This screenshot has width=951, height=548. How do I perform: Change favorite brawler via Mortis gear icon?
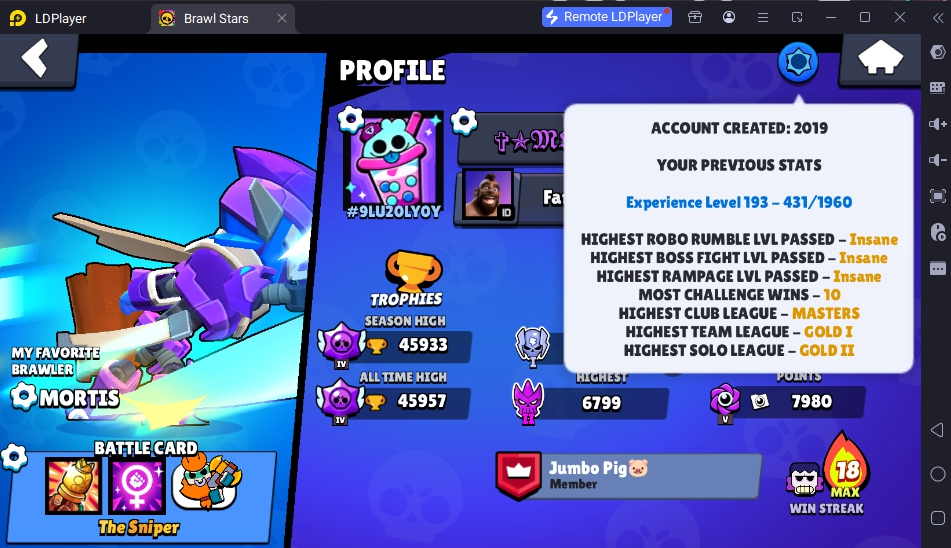pyautogui.click(x=24, y=396)
